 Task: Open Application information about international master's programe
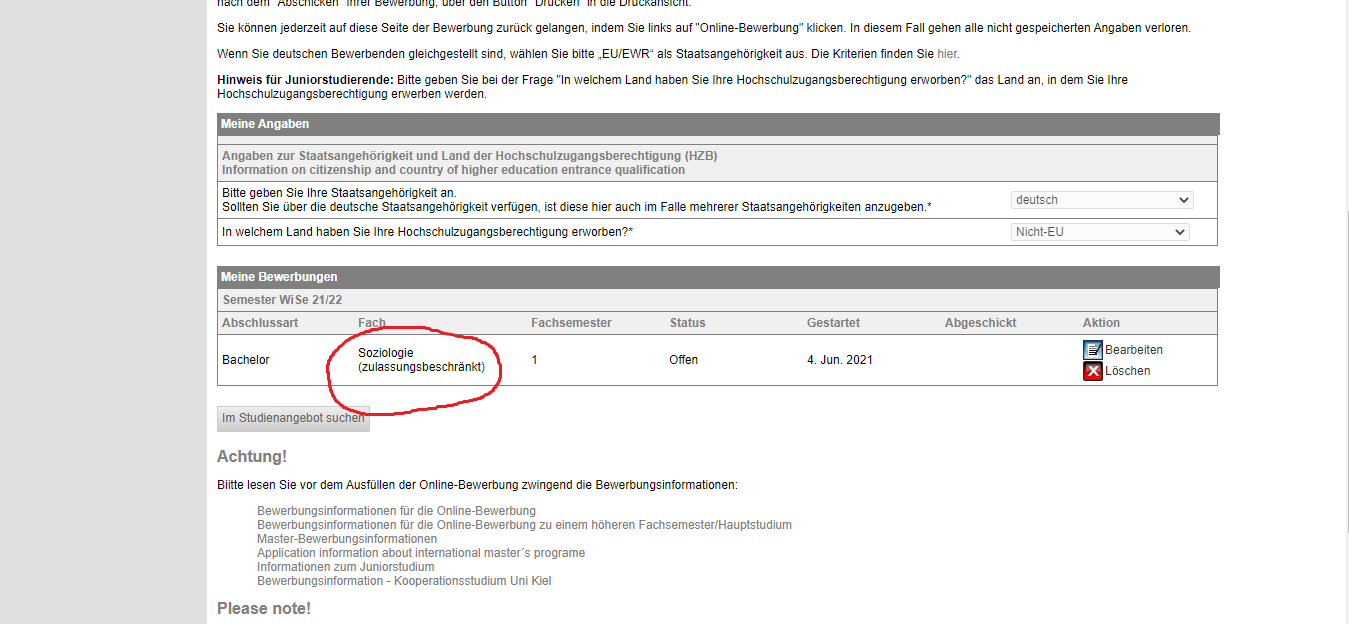[420, 553]
